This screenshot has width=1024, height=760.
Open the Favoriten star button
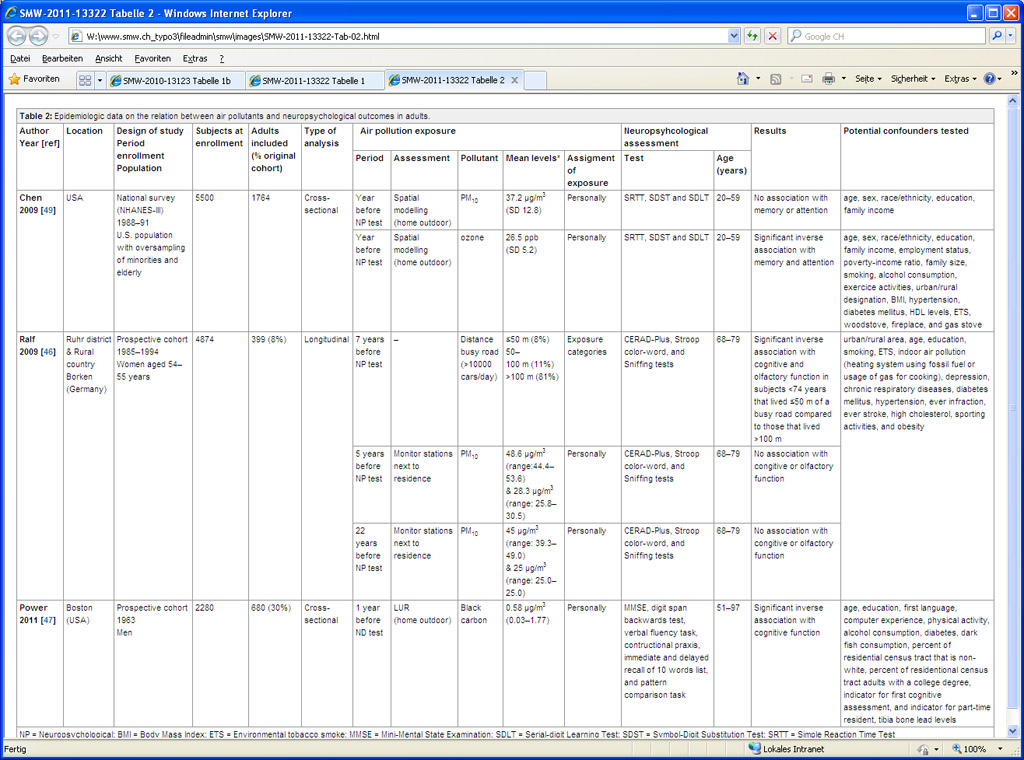coord(34,79)
